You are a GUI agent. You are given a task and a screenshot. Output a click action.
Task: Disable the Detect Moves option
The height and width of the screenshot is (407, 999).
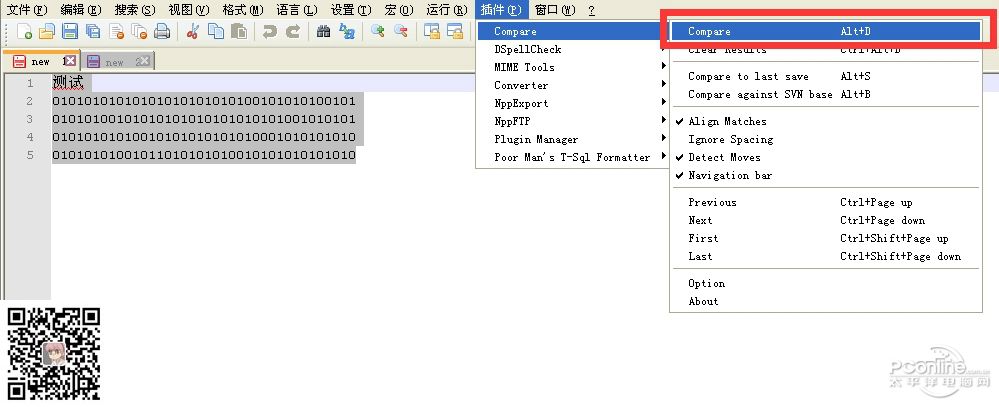724,158
